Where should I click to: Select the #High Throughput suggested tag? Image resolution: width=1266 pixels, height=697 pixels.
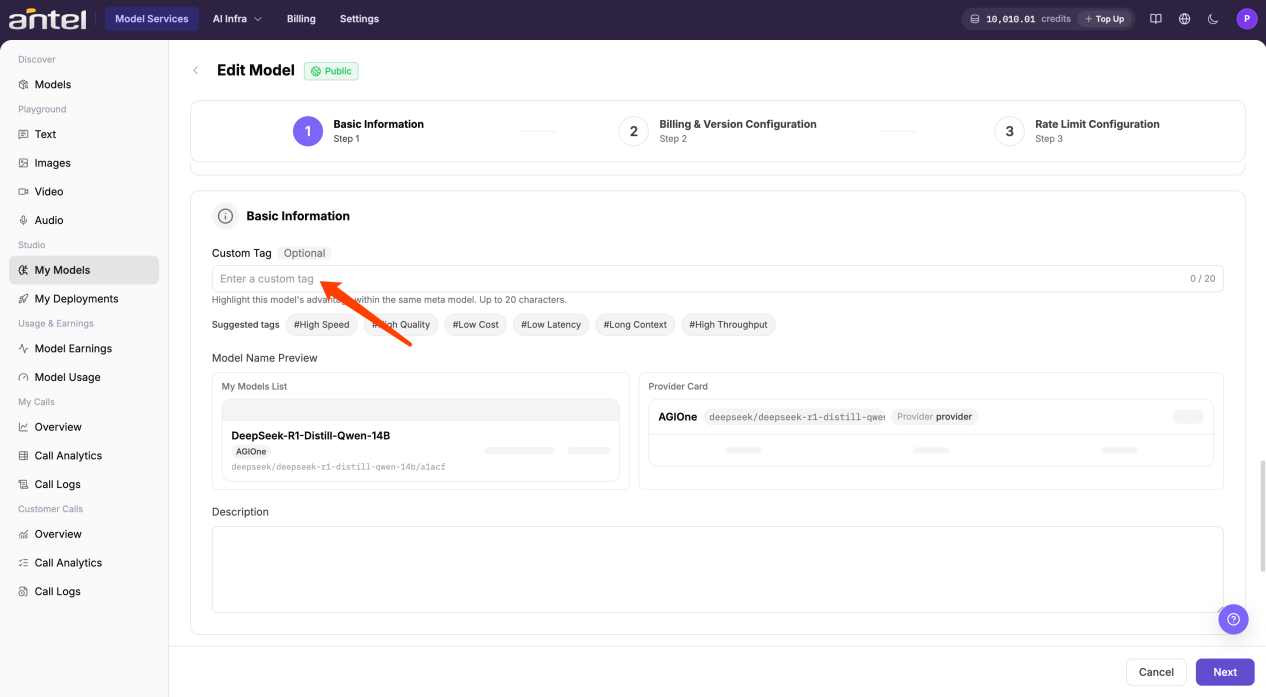[729, 325]
